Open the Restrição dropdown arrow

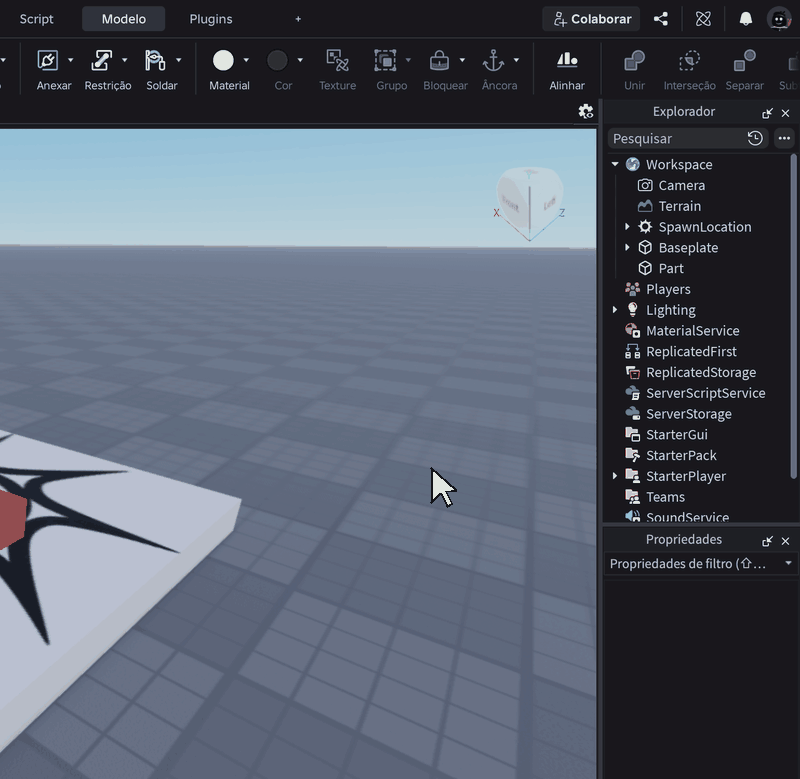tap(124, 60)
